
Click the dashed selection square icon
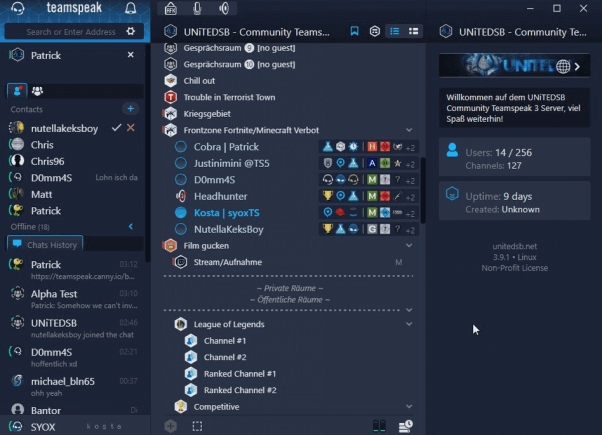pyautogui.click(x=197, y=426)
